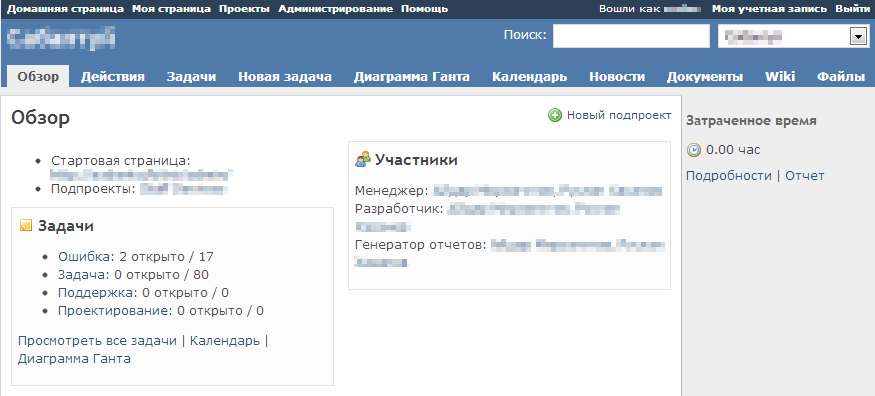Click the Отчет link under spent time
The height and width of the screenshot is (396, 875).
805,176
